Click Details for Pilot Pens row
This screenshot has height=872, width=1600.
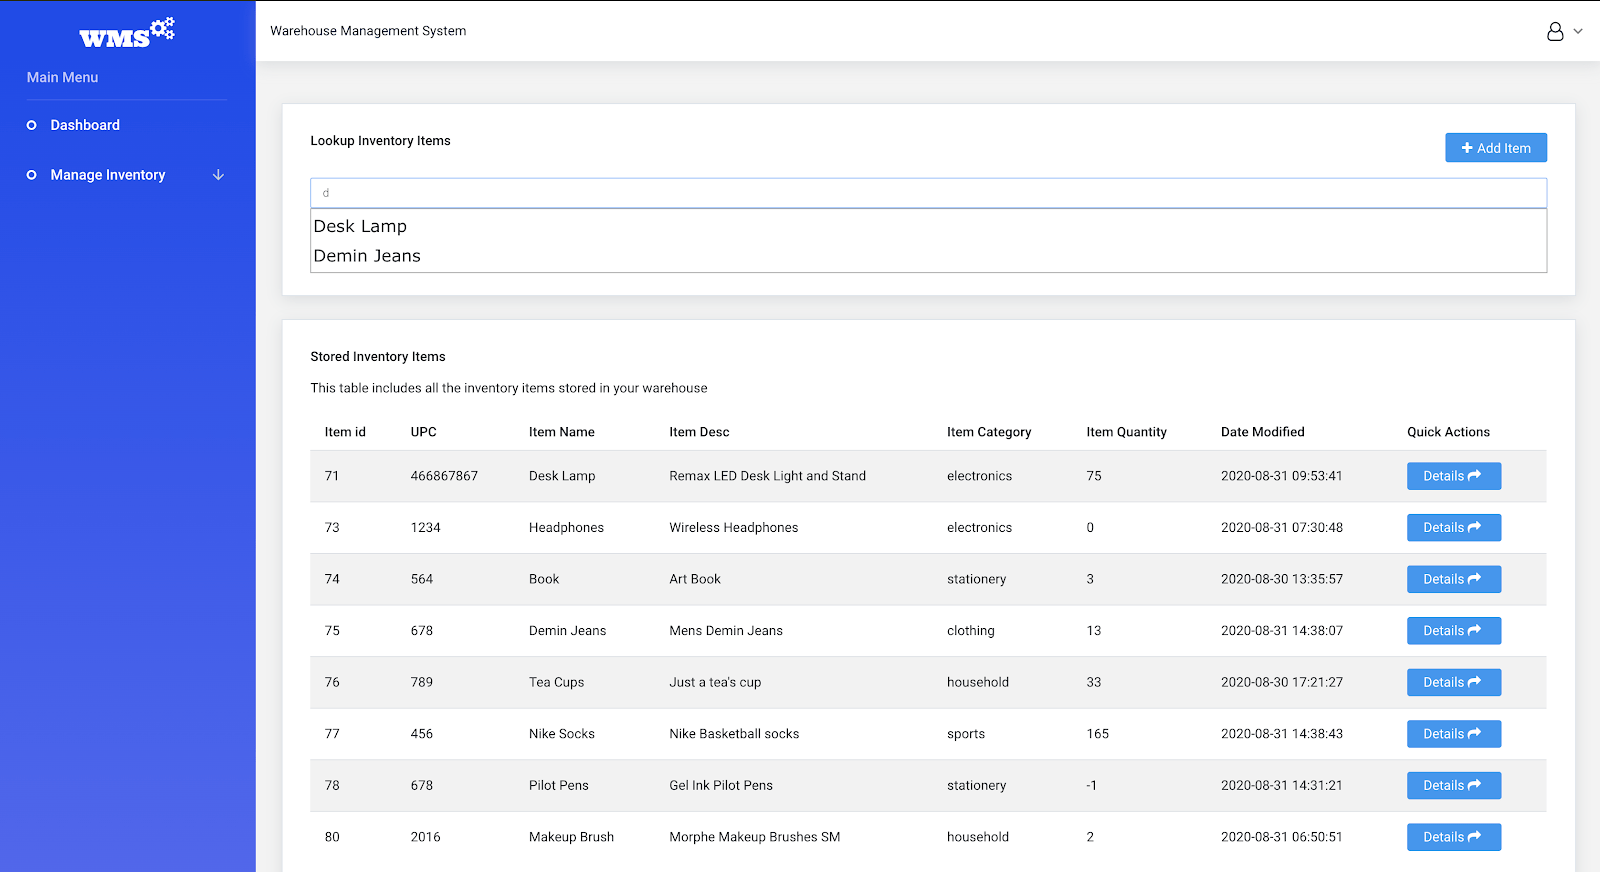point(1453,785)
